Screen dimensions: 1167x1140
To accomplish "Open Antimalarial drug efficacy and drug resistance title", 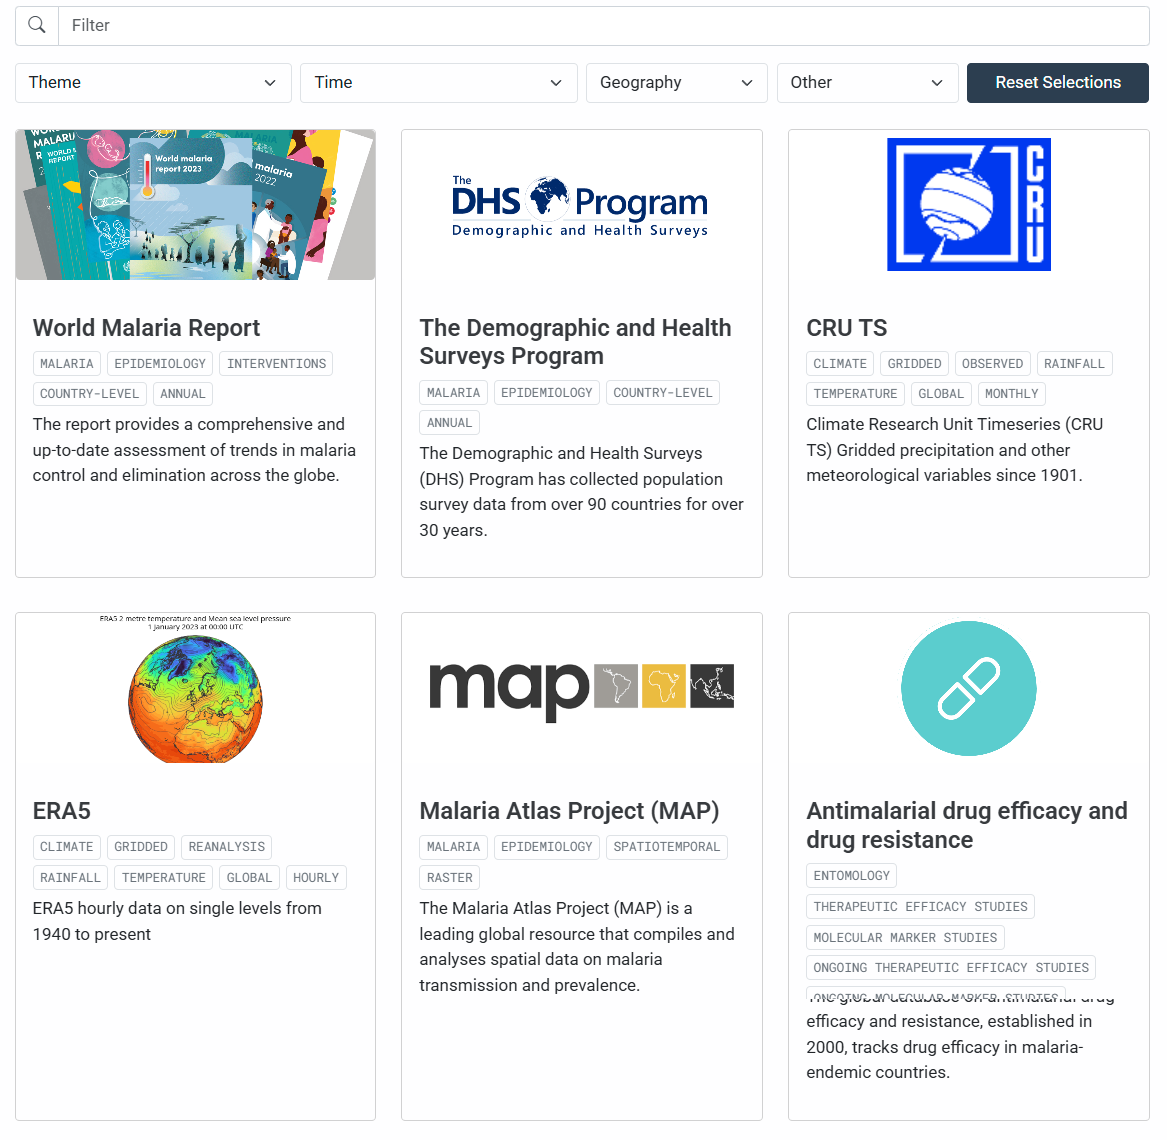I will click(x=967, y=825).
